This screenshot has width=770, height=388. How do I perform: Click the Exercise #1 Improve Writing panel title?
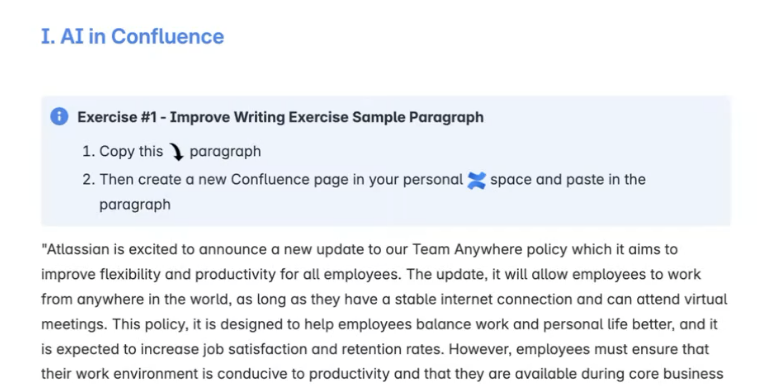click(x=280, y=117)
